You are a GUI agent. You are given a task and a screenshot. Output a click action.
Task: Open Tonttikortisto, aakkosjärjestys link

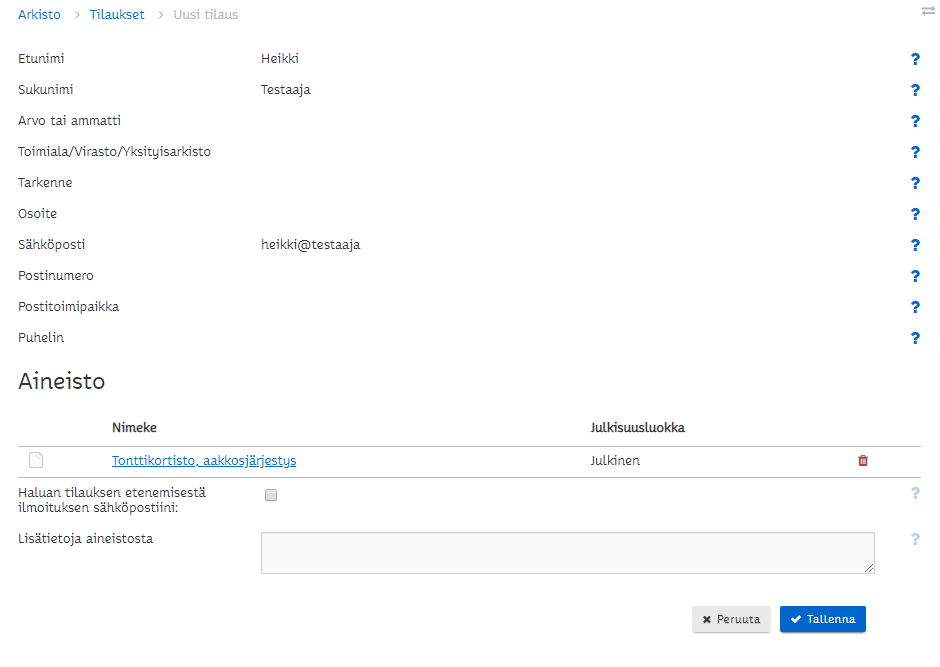[204, 461]
